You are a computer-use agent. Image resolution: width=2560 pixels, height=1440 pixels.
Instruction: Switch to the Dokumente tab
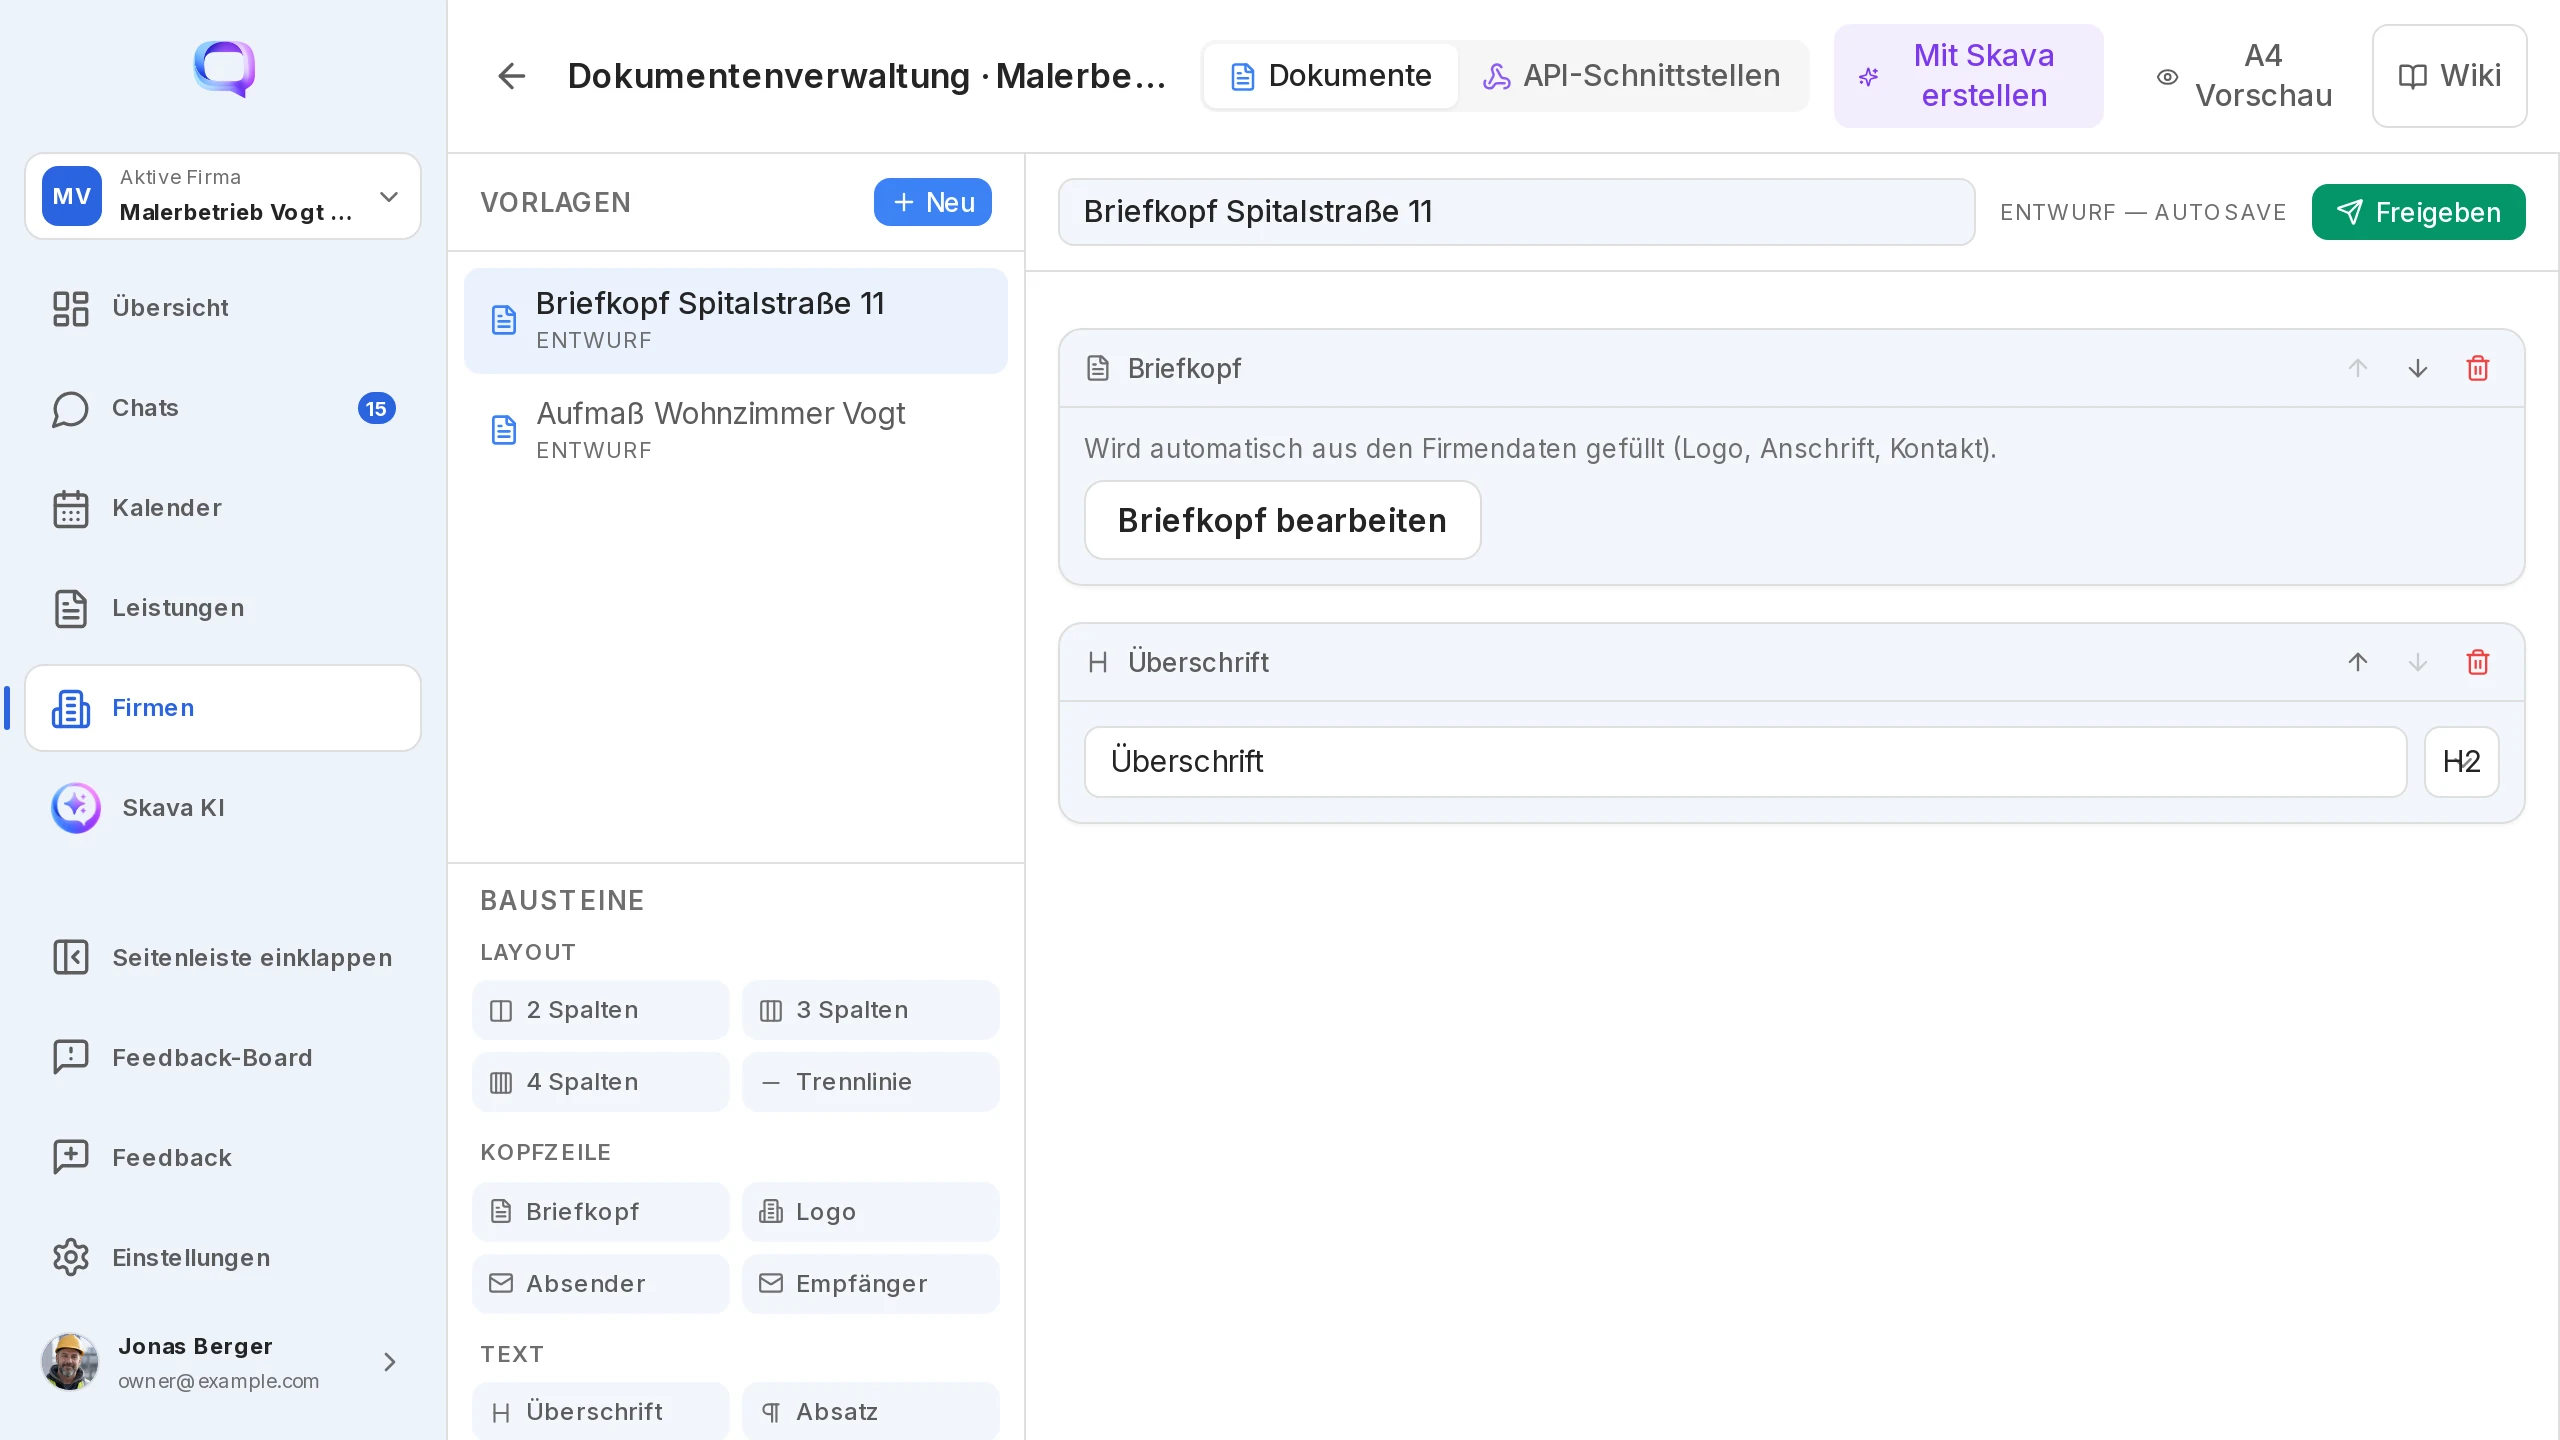pyautogui.click(x=1330, y=76)
